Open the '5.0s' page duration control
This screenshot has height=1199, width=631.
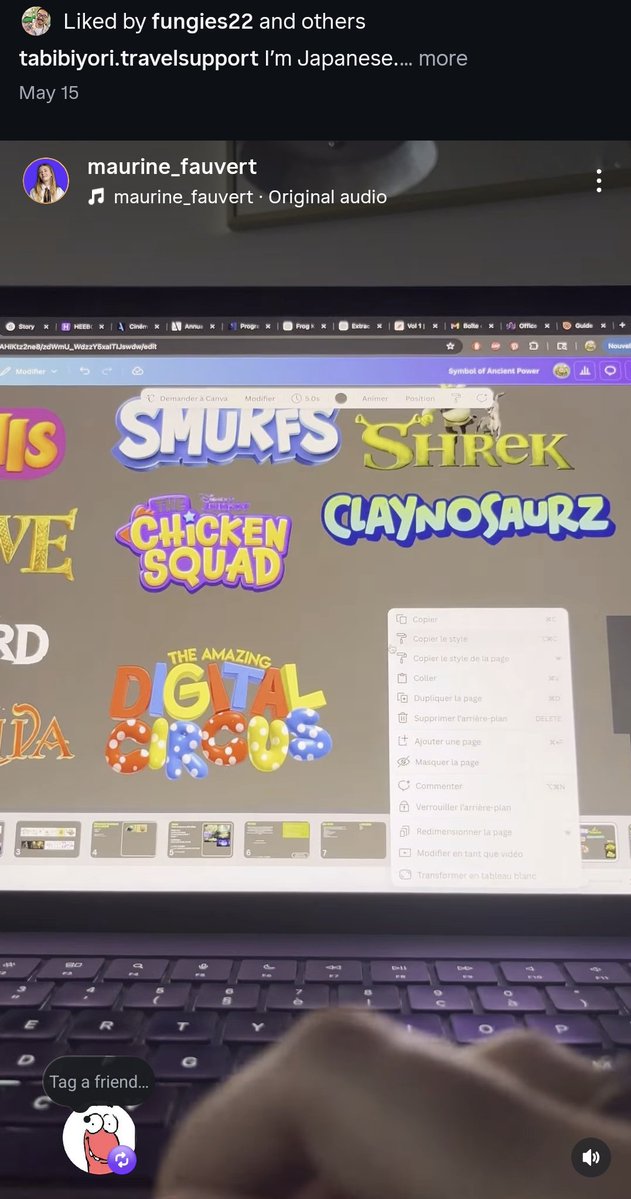pyautogui.click(x=306, y=398)
